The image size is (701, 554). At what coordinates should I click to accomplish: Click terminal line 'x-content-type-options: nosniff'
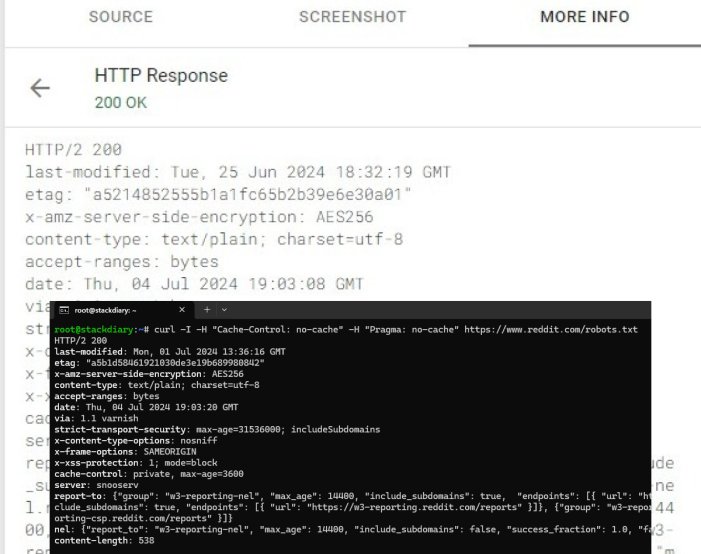click(136, 440)
